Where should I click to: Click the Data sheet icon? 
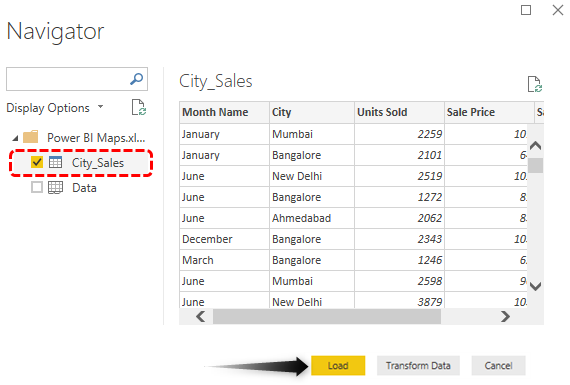pos(56,188)
